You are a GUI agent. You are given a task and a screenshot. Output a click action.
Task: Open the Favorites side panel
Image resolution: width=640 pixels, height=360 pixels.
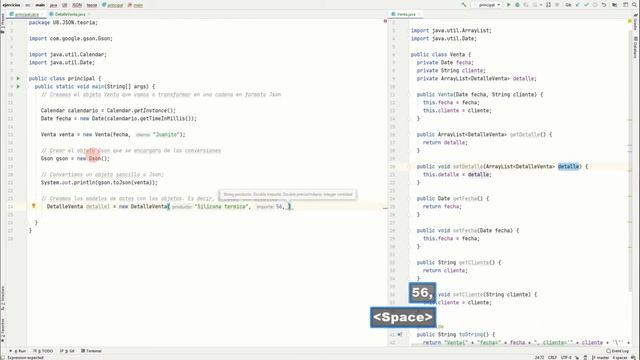[x=3, y=330]
